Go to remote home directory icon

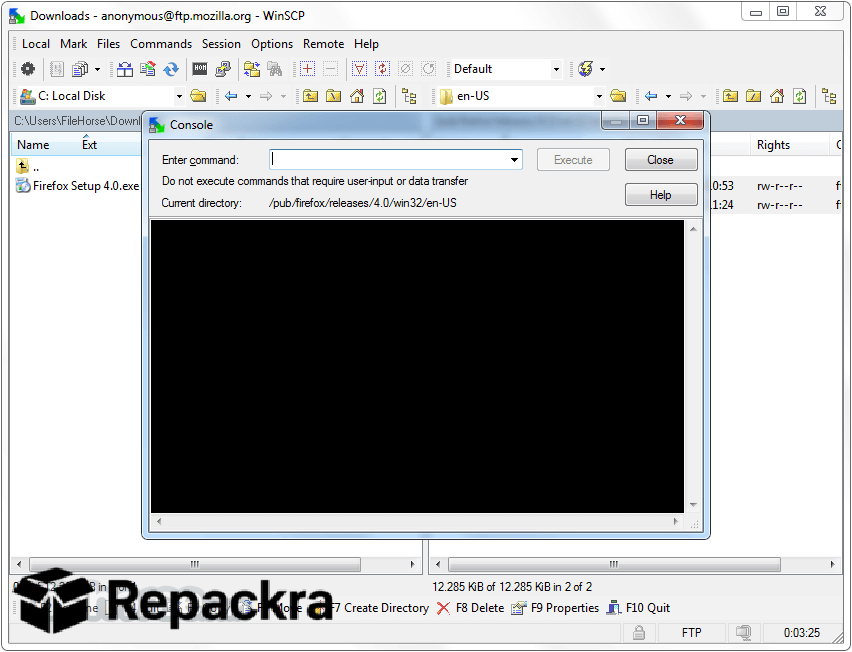coord(777,96)
